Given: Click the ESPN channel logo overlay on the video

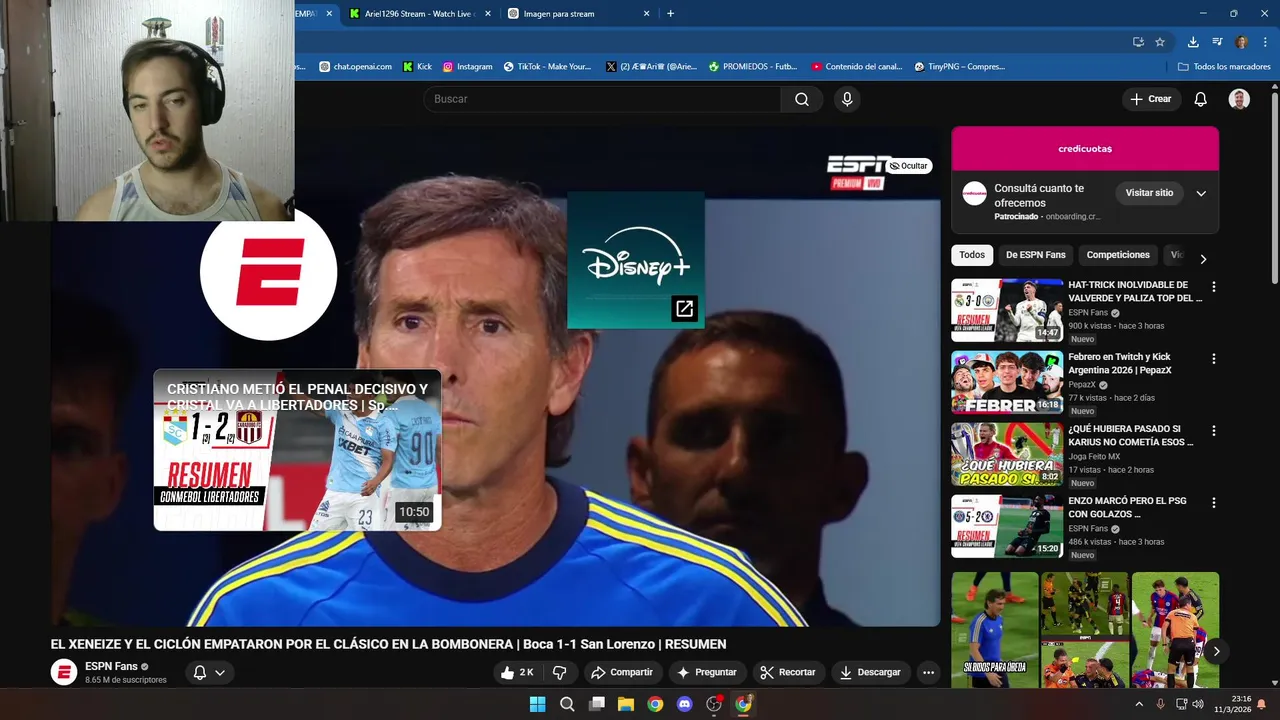Looking at the screenshot, I should pyautogui.click(x=268, y=272).
